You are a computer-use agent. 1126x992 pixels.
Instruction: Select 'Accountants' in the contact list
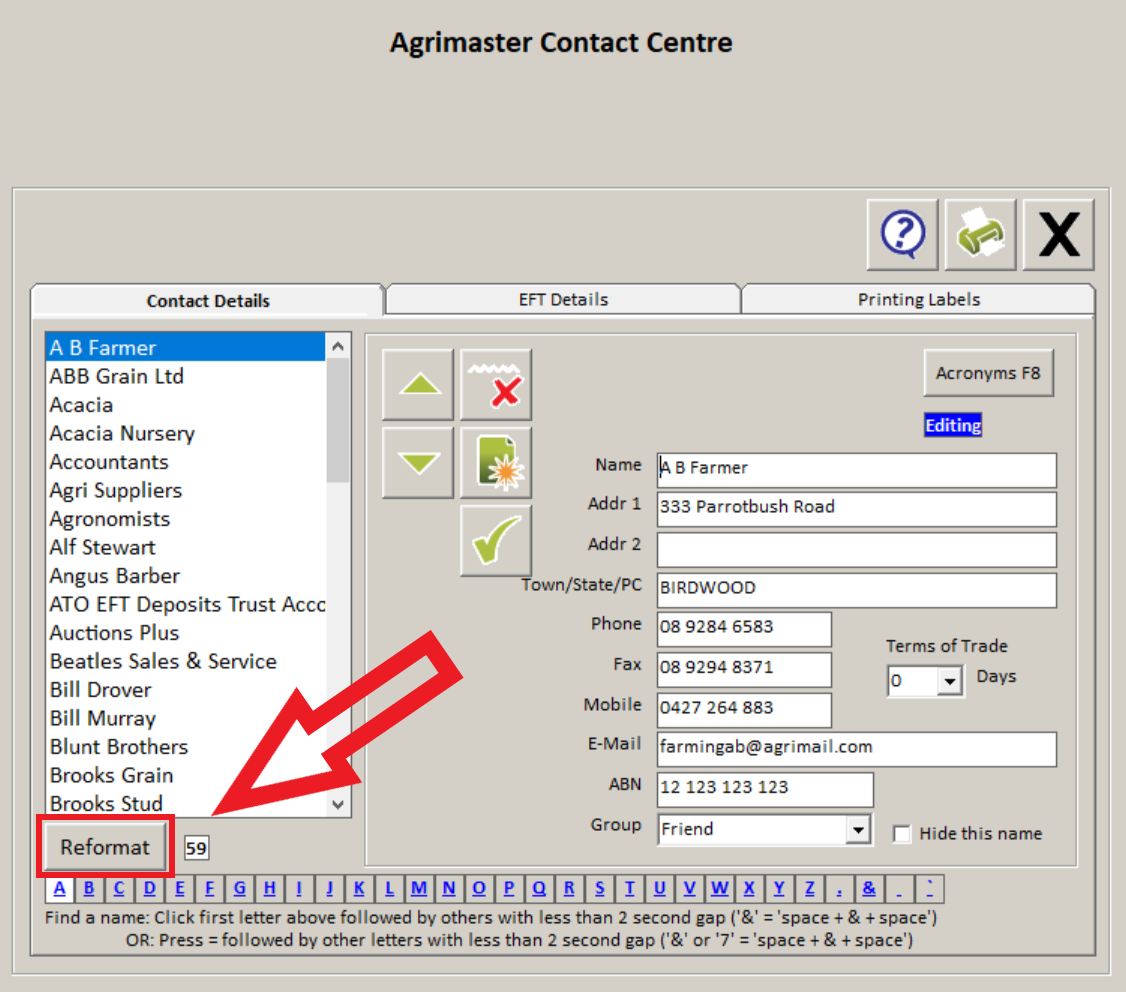[x=185, y=462]
